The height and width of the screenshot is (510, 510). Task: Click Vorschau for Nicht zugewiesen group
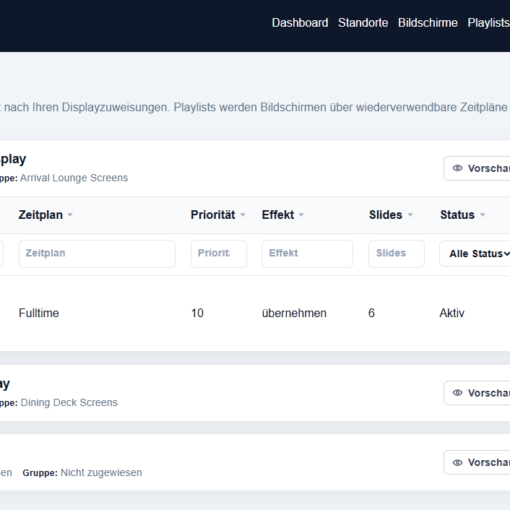[477, 462]
